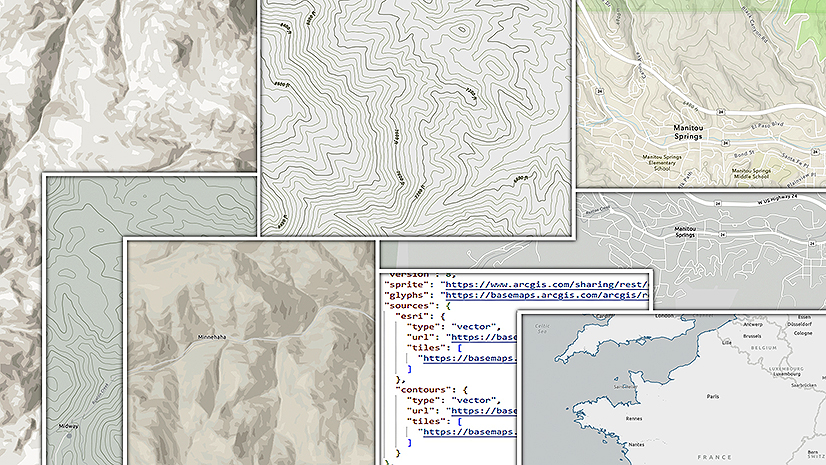
Task: Click the Bond St street label
Action: point(743,155)
